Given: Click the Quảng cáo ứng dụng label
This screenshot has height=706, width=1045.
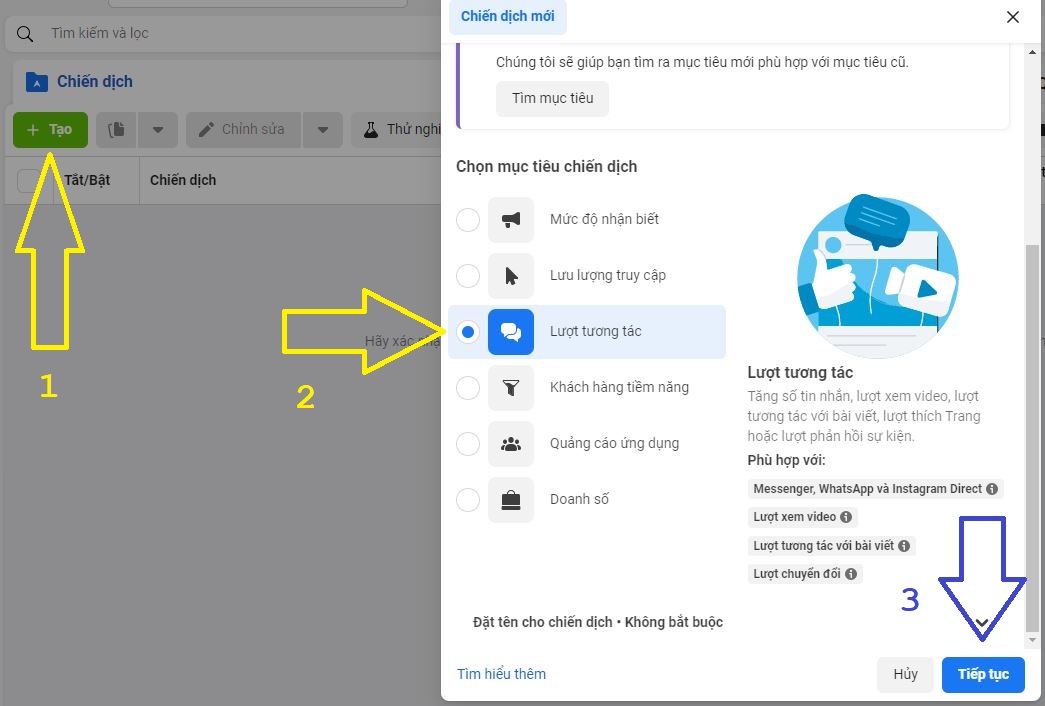Looking at the screenshot, I should (614, 443).
